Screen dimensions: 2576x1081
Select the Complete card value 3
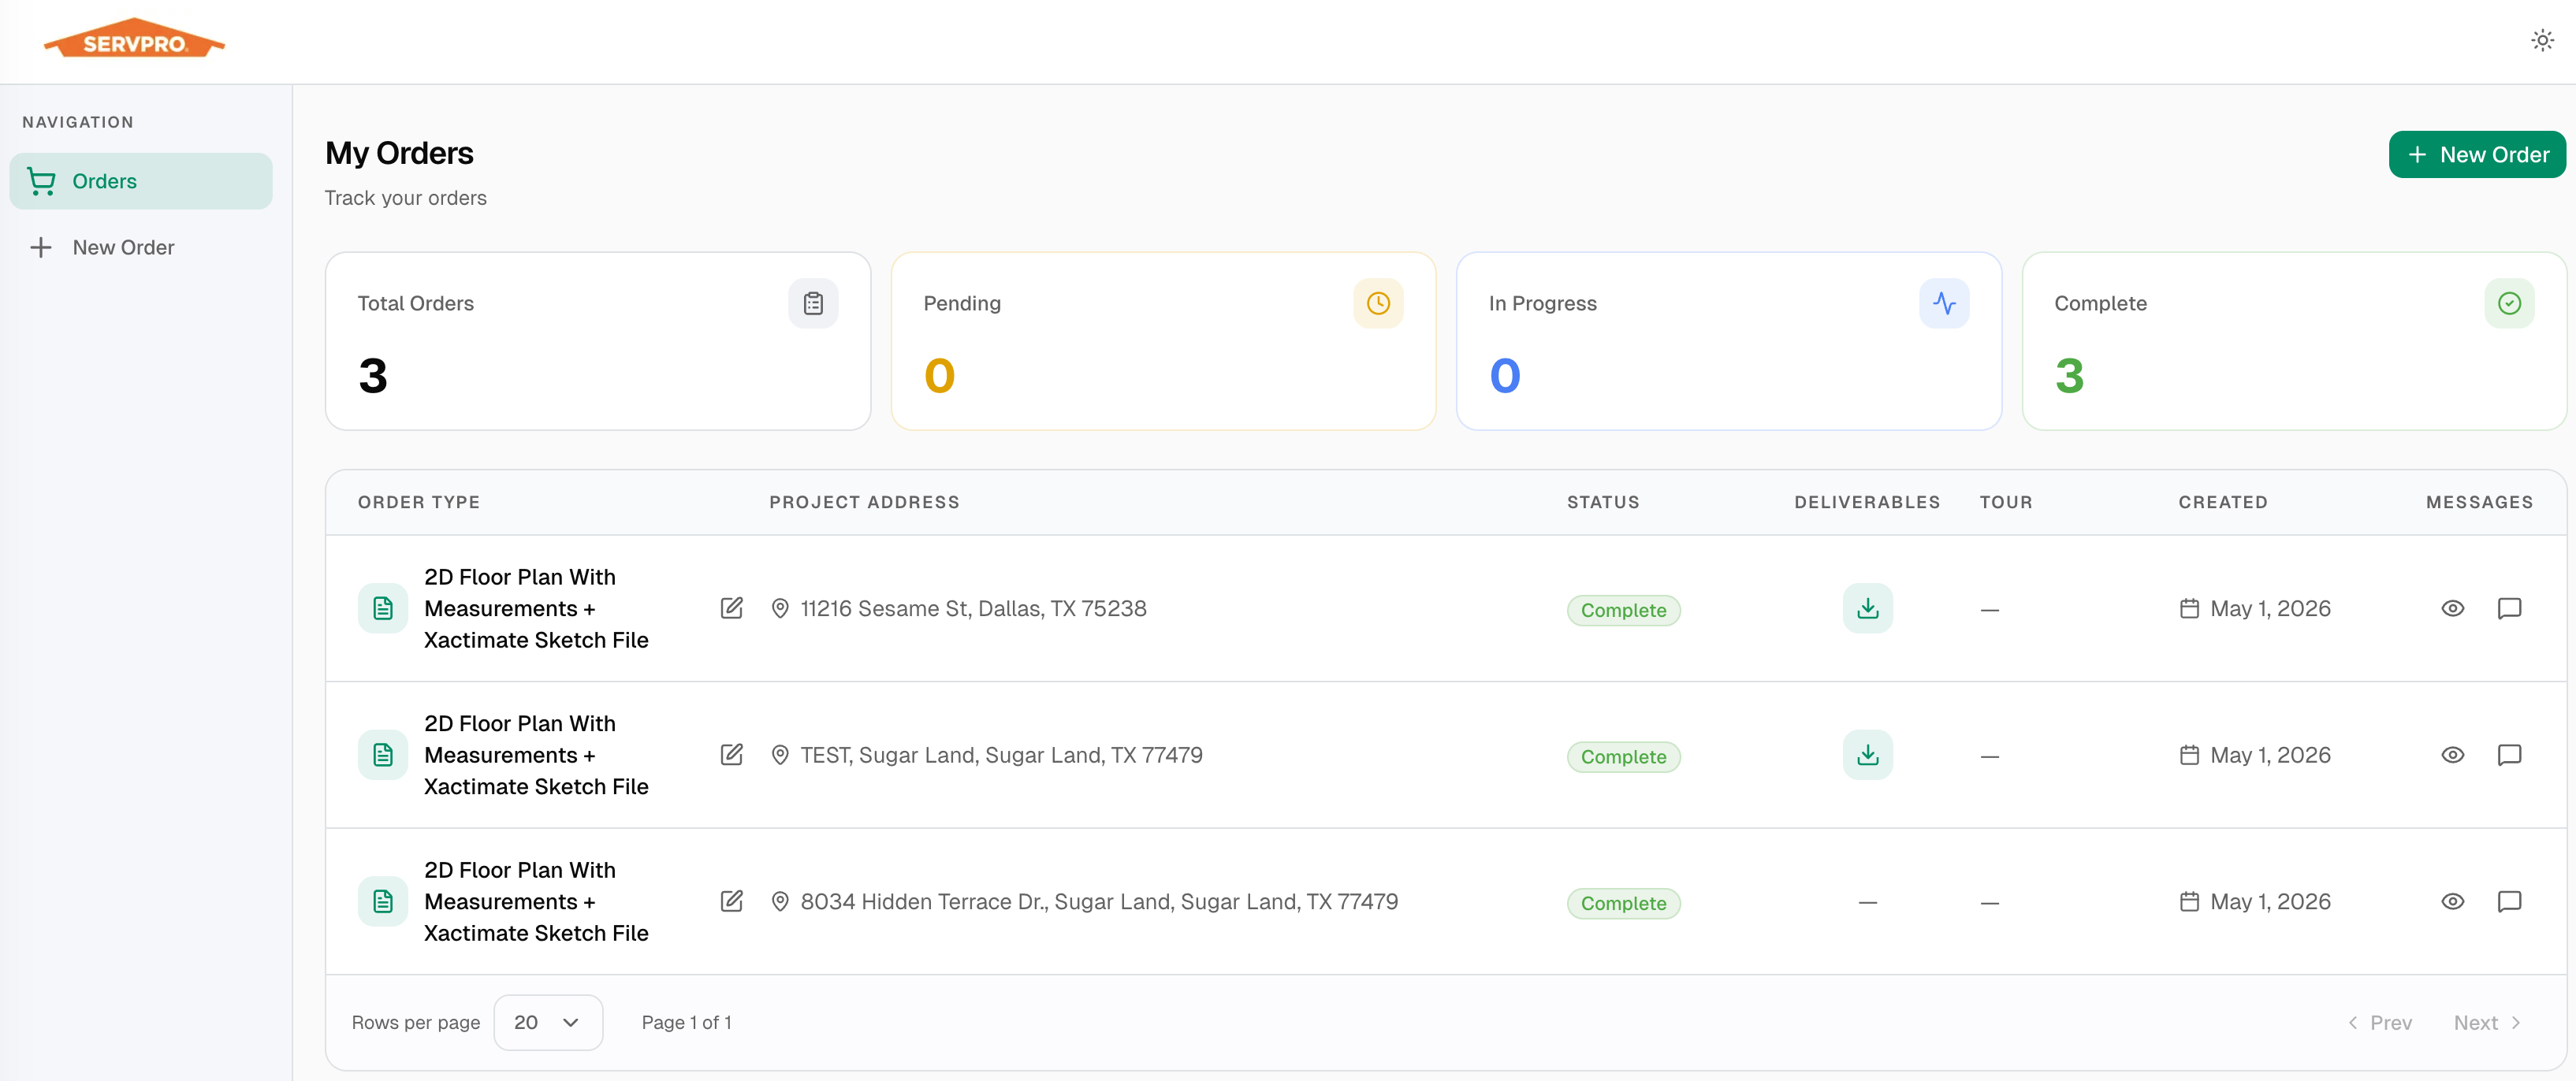pos(2070,376)
